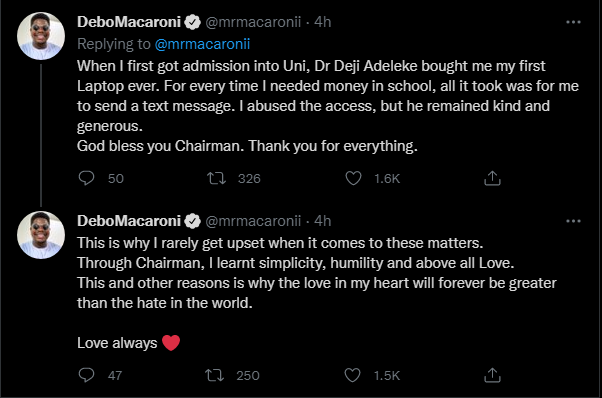The height and width of the screenshot is (398, 602).
Task: Open the more options menu on first tweet
Action: 573,22
